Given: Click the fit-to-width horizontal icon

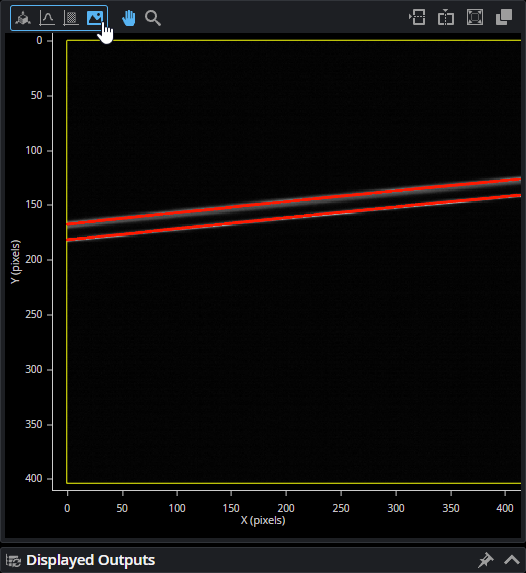Looking at the screenshot, I should pos(417,17).
